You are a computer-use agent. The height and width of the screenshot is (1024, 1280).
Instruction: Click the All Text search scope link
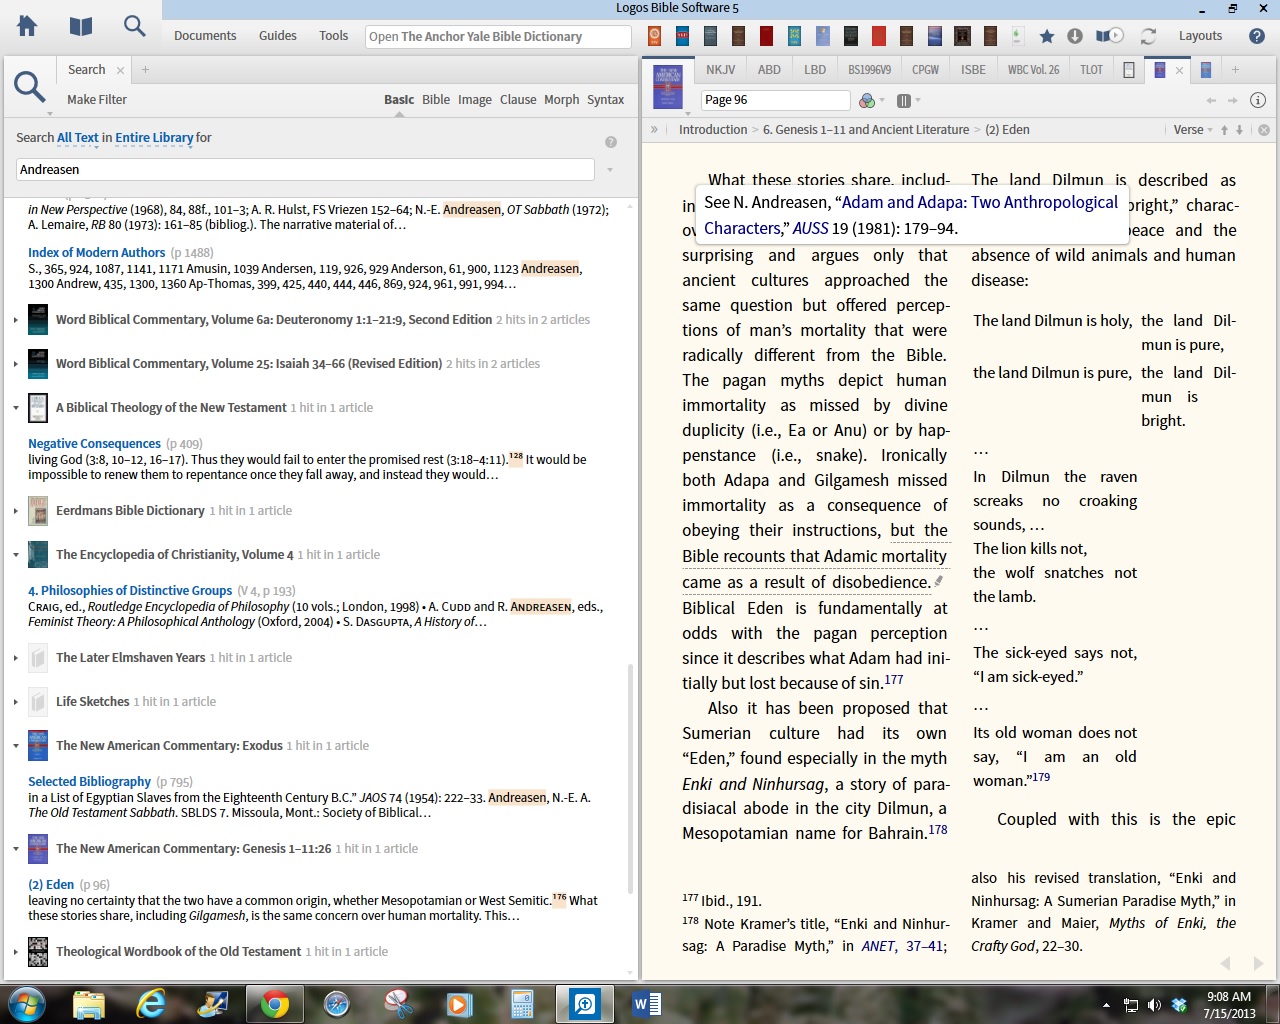(78, 138)
